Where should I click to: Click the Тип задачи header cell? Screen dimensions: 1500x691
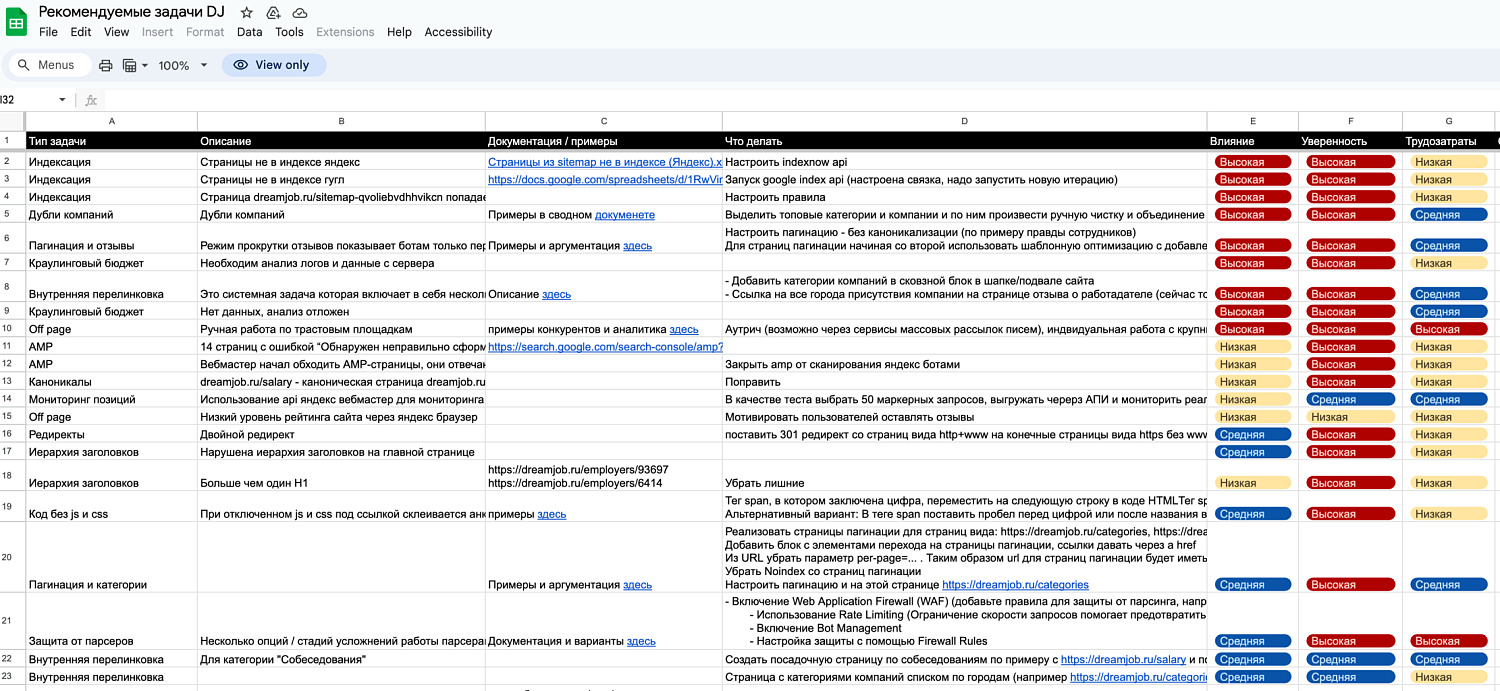111,141
